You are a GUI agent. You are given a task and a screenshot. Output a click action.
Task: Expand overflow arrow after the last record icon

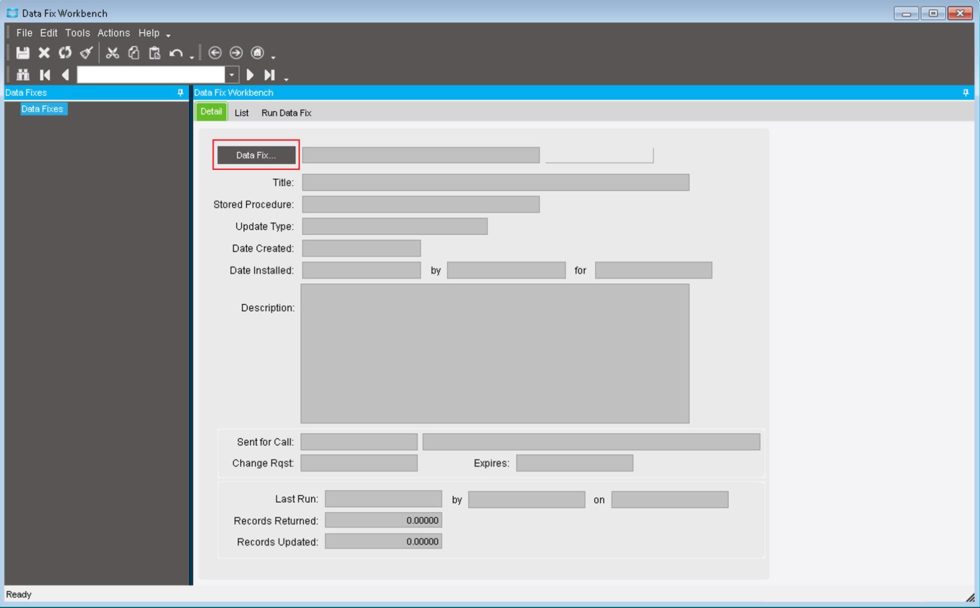[286, 79]
